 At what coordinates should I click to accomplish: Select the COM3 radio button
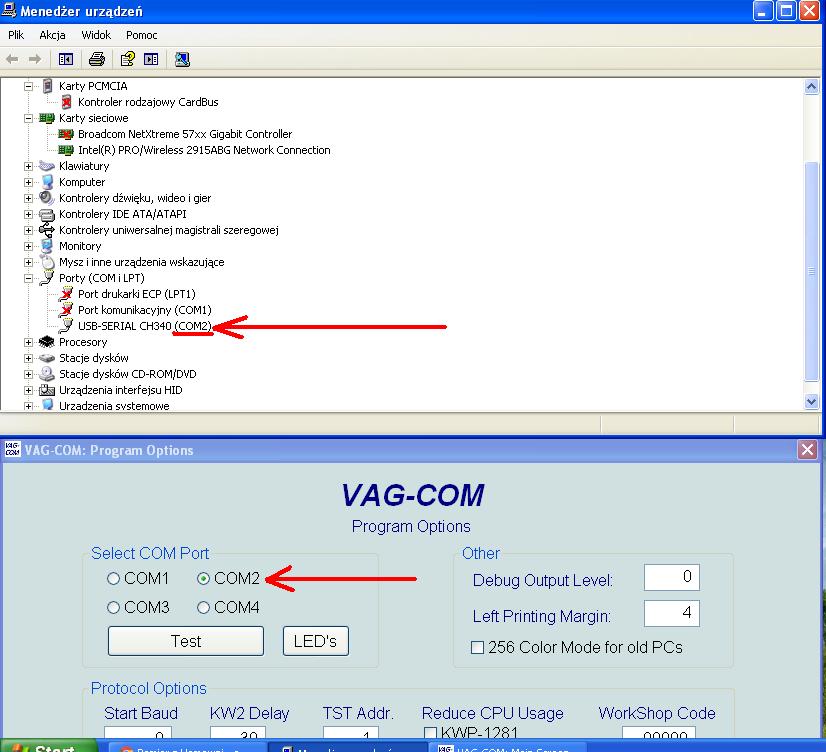pyautogui.click(x=113, y=608)
